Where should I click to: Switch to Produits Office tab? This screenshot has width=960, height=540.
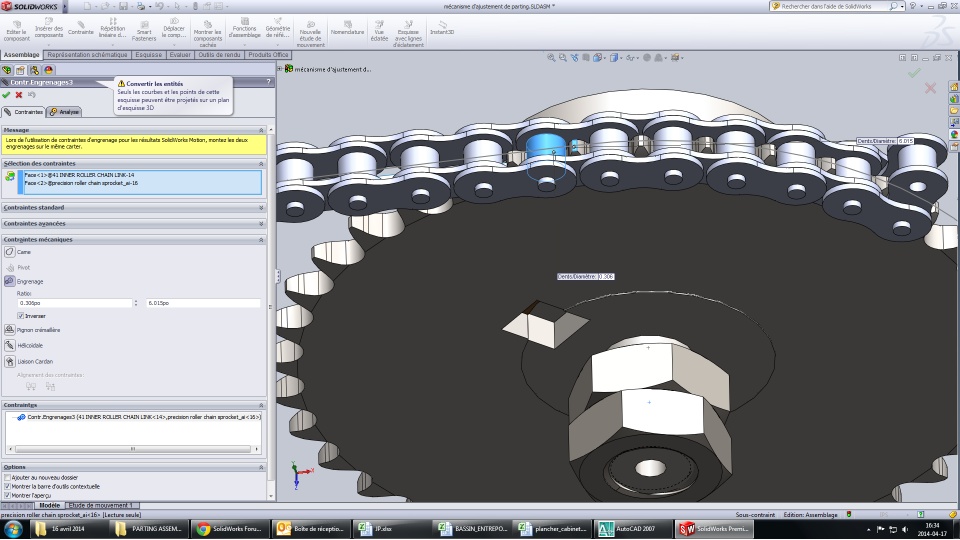coord(268,54)
